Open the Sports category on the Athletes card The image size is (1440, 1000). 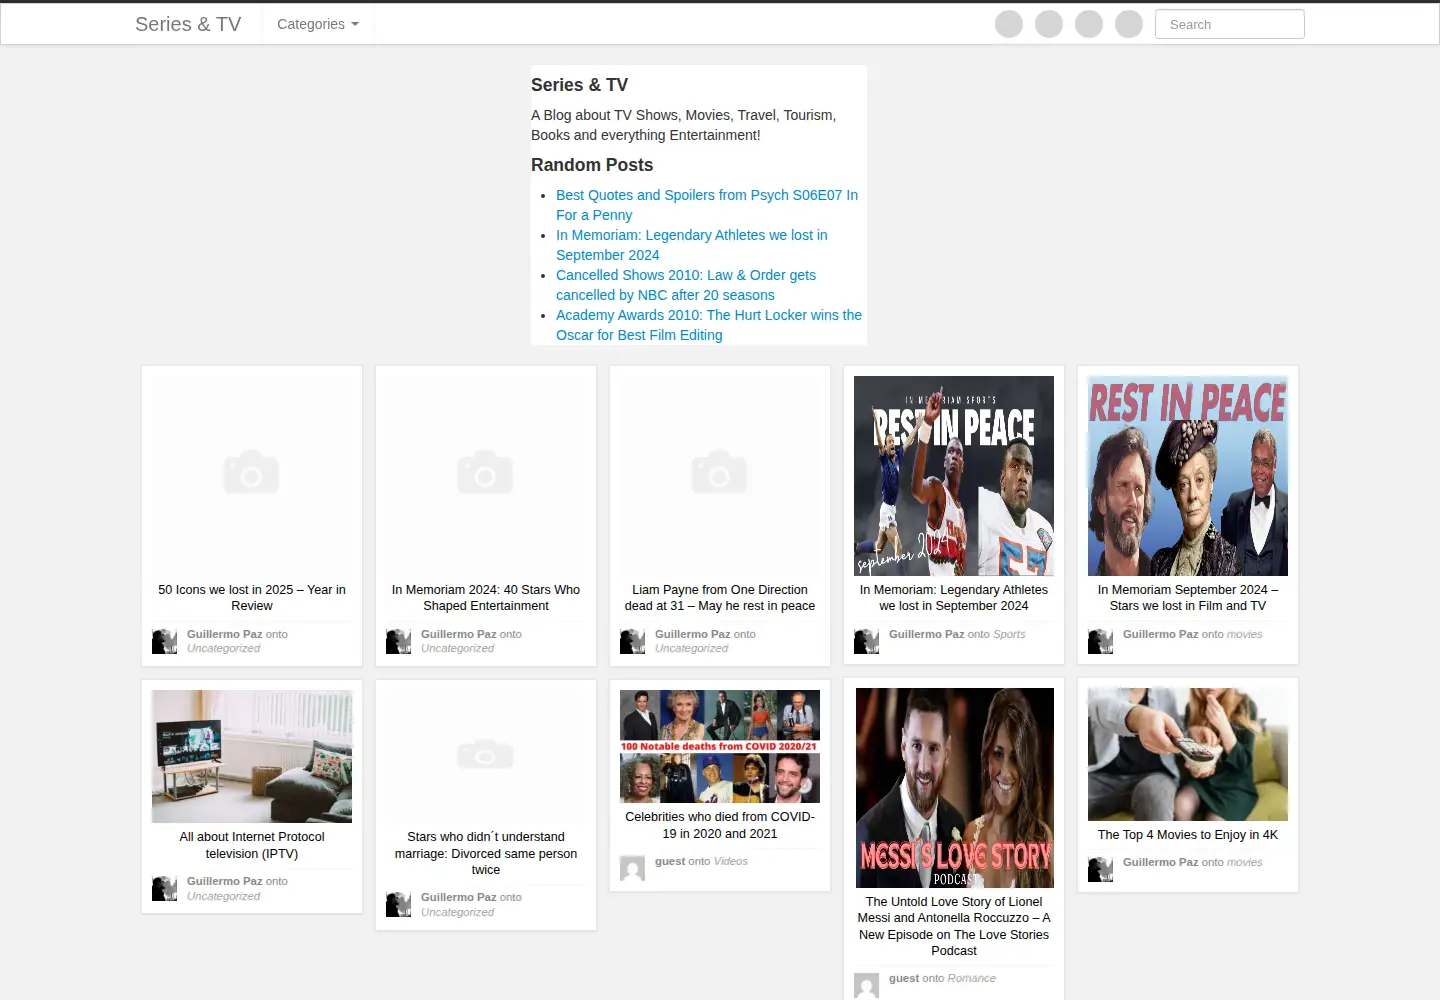coord(1009,634)
